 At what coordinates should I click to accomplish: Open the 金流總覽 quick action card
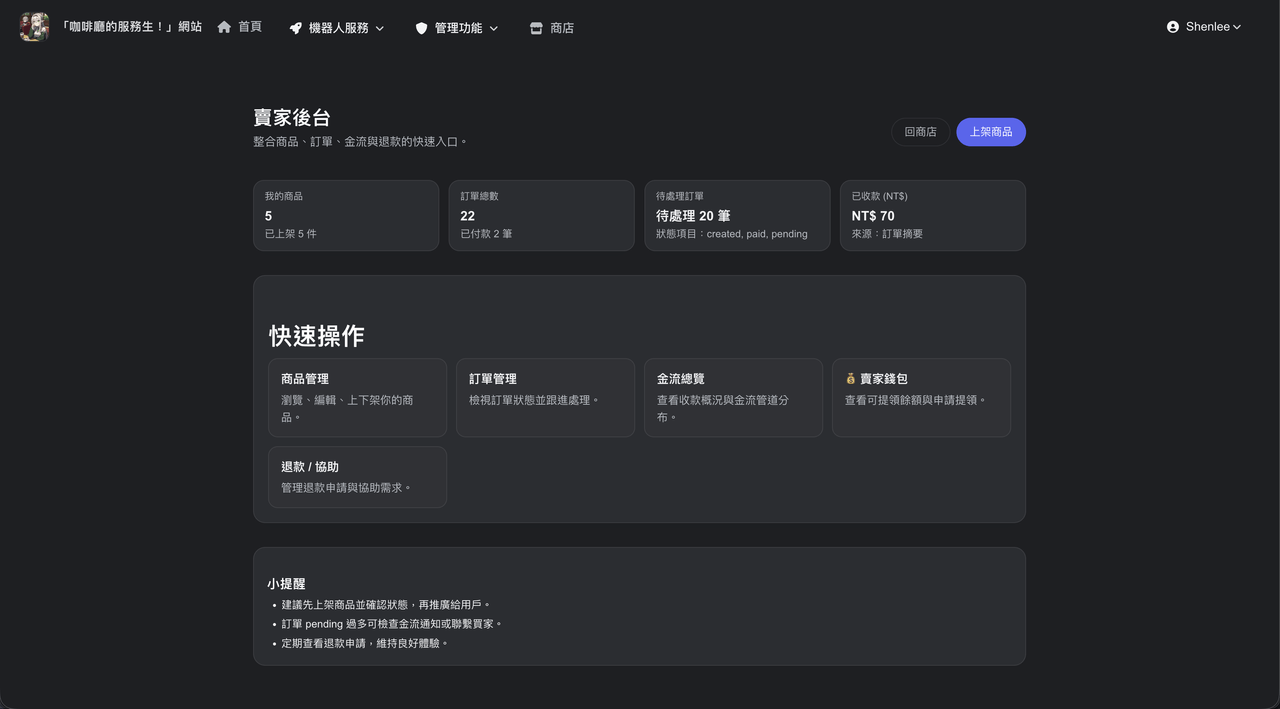tap(733, 398)
